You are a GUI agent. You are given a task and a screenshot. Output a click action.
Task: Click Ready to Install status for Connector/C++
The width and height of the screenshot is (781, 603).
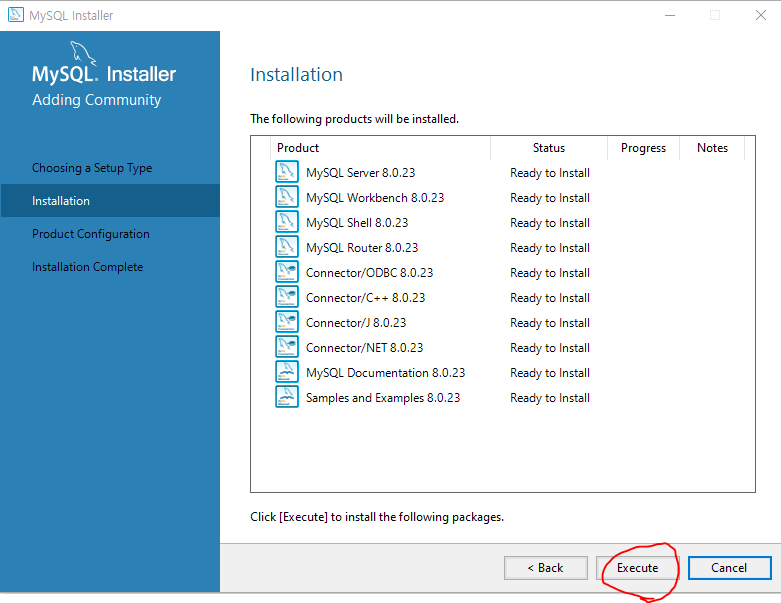coord(550,298)
